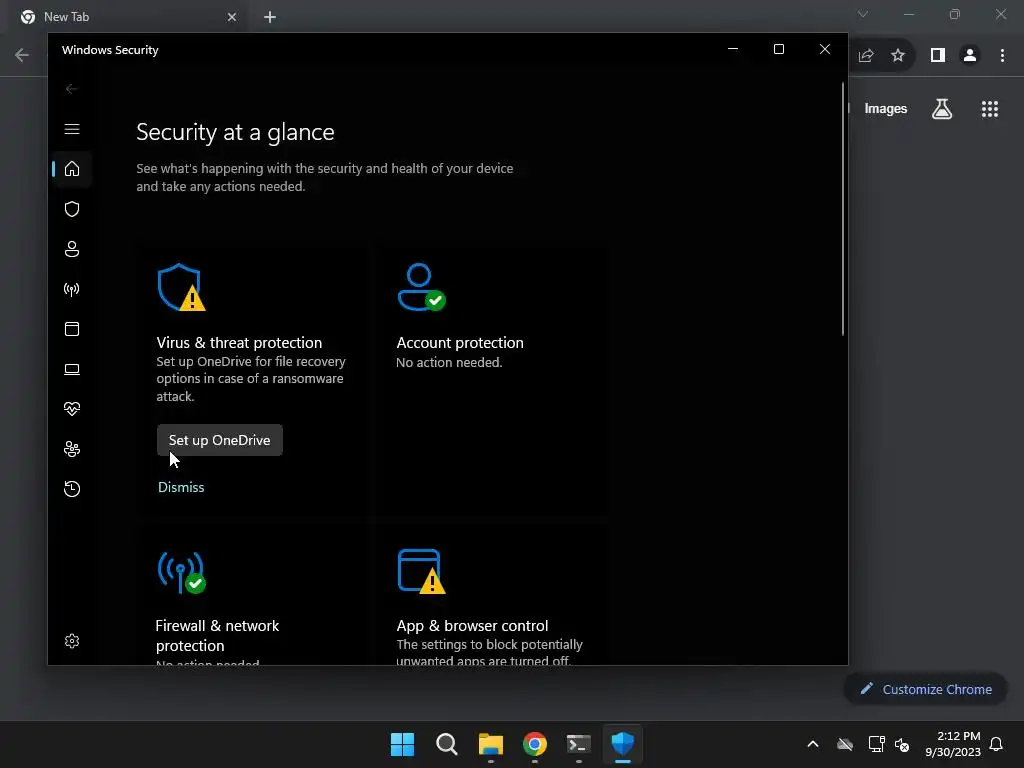Dismiss the OneDrive recommendation
Viewport: 1024px width, 768px height.
click(181, 487)
